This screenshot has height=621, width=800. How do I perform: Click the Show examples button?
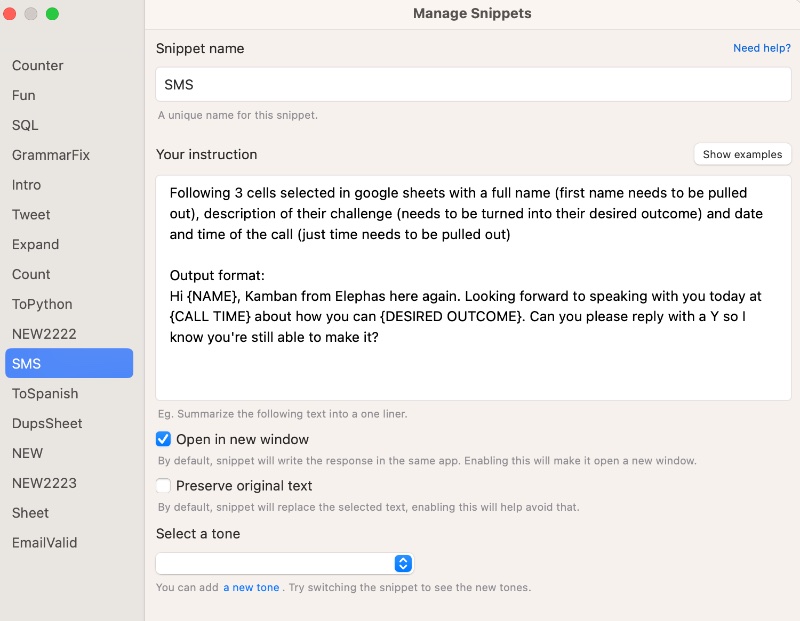point(742,155)
